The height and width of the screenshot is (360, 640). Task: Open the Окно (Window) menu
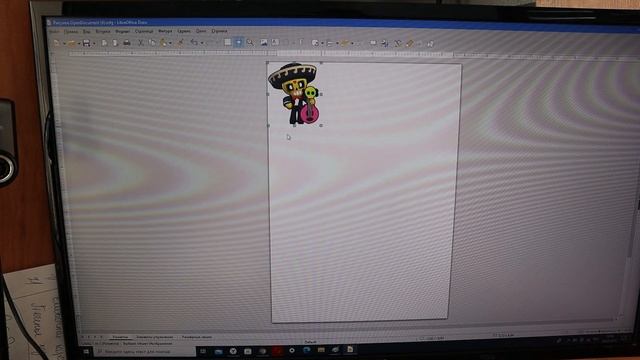coord(201,31)
